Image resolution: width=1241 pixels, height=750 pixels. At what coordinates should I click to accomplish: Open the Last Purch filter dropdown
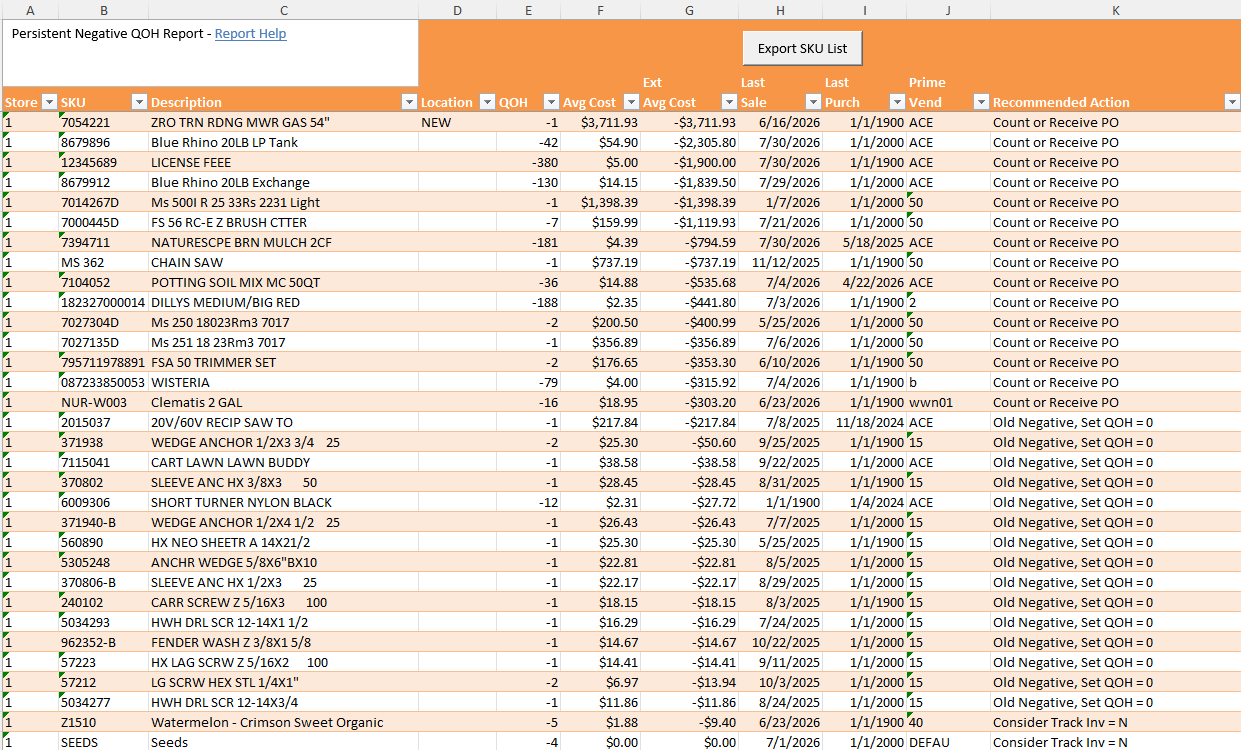point(897,102)
